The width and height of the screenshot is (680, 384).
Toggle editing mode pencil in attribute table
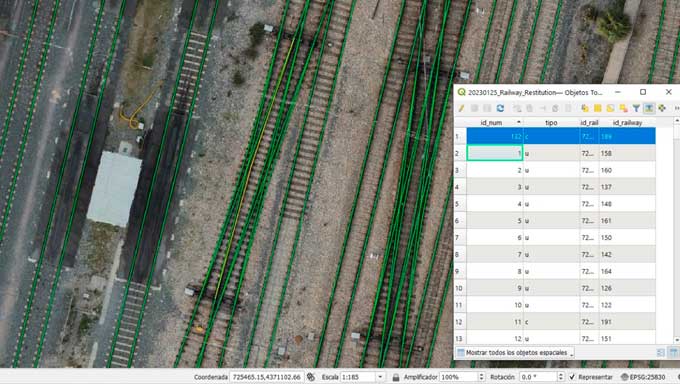point(461,108)
